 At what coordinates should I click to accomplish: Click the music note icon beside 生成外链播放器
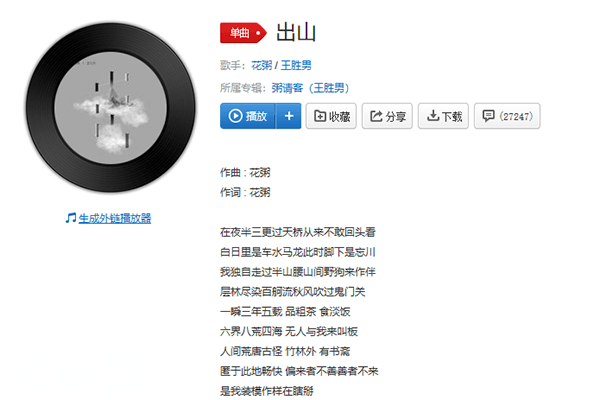(71, 218)
